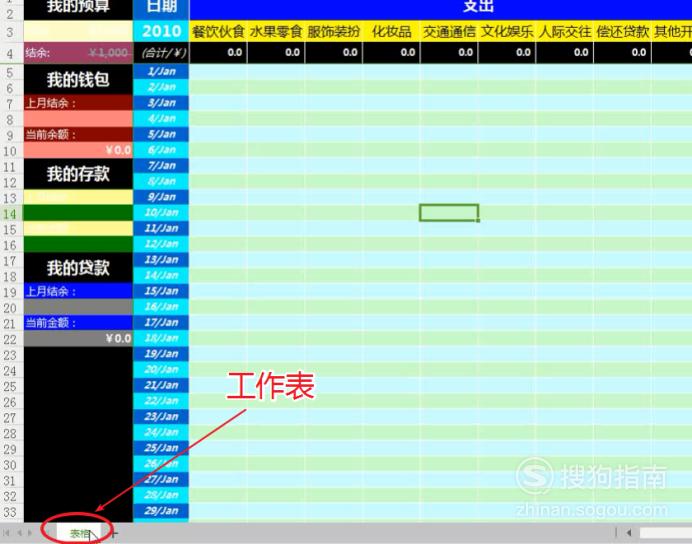Screen dimensions: 692x544
Task: Select the 7/Jan date cell
Action: (x=161, y=165)
